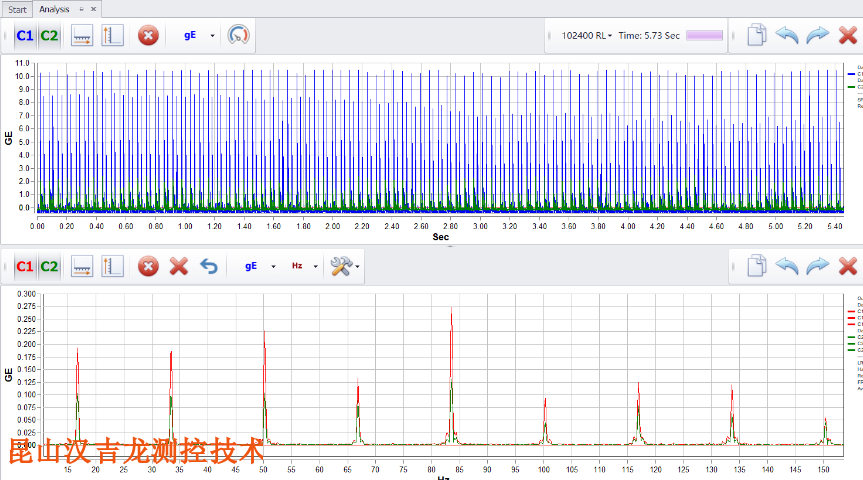
Task: Toggle channel C1 in the waveform toolbar
Action: click(x=25, y=36)
